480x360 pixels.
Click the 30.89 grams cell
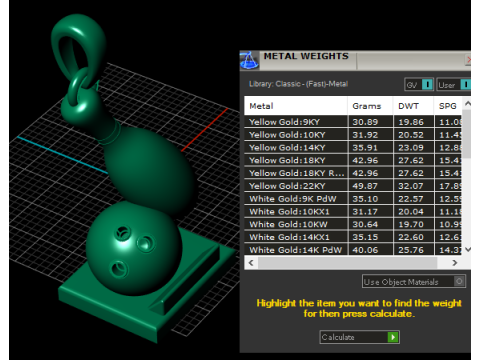tap(370, 122)
